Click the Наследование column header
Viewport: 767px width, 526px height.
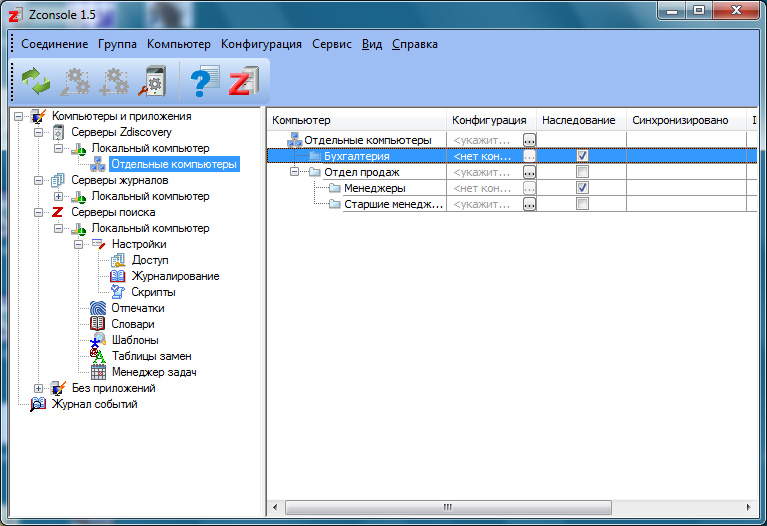pyautogui.click(x=581, y=120)
